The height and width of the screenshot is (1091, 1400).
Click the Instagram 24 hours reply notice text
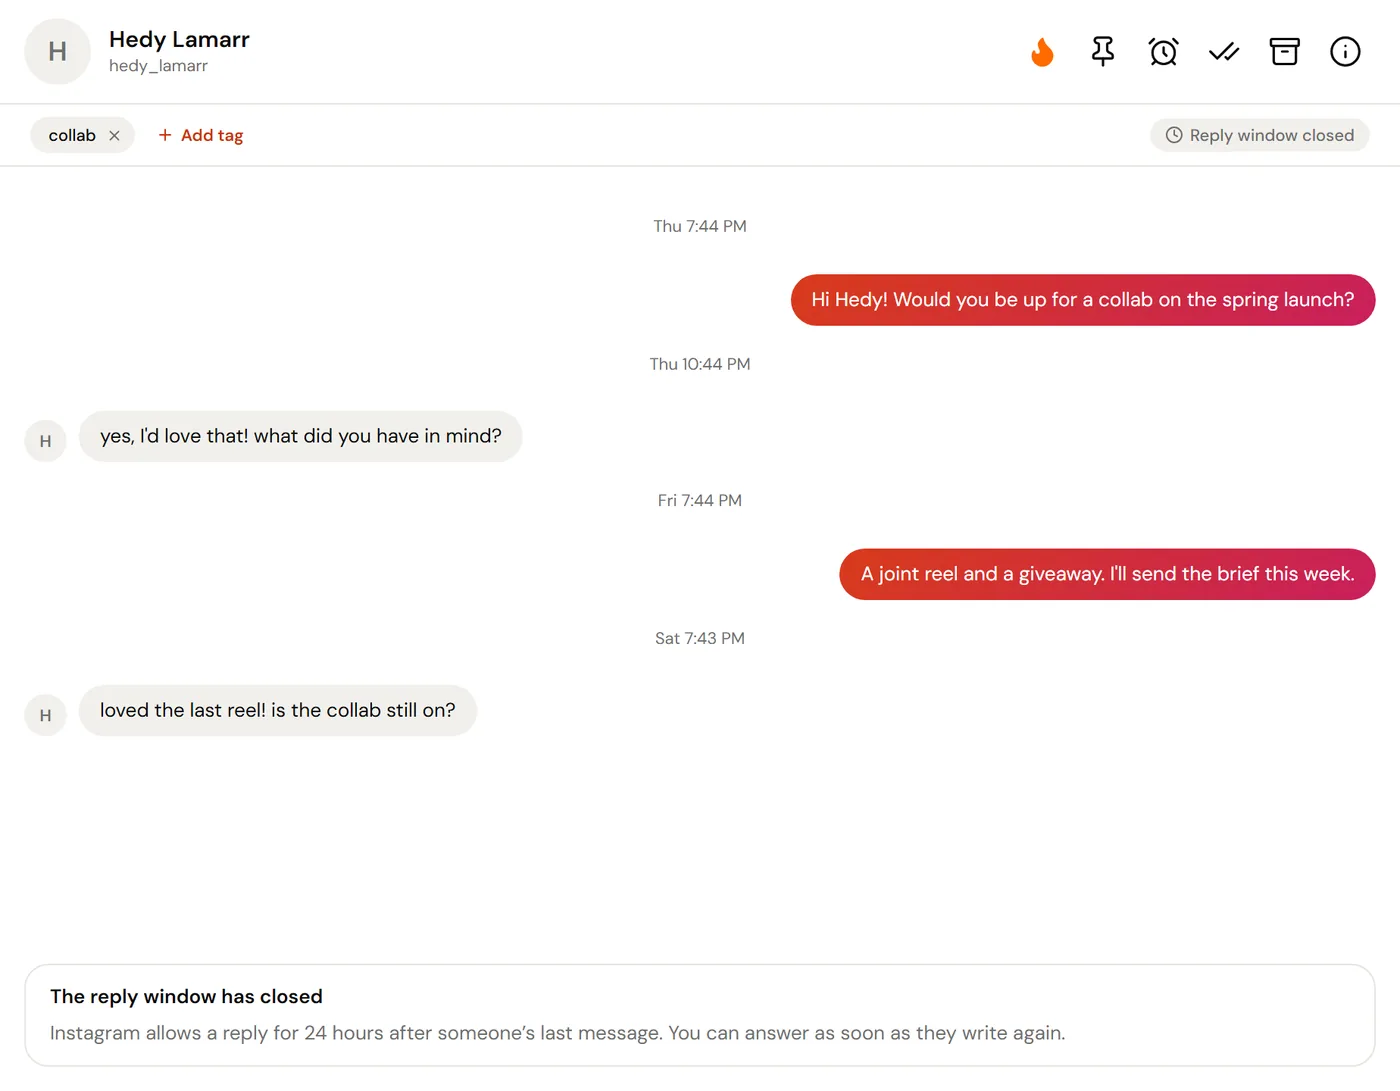pyautogui.click(x=557, y=1033)
